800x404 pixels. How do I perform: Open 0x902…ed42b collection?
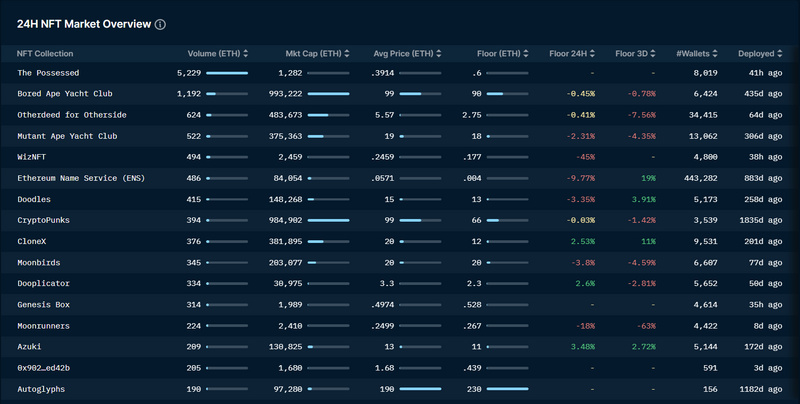click(x=43, y=368)
